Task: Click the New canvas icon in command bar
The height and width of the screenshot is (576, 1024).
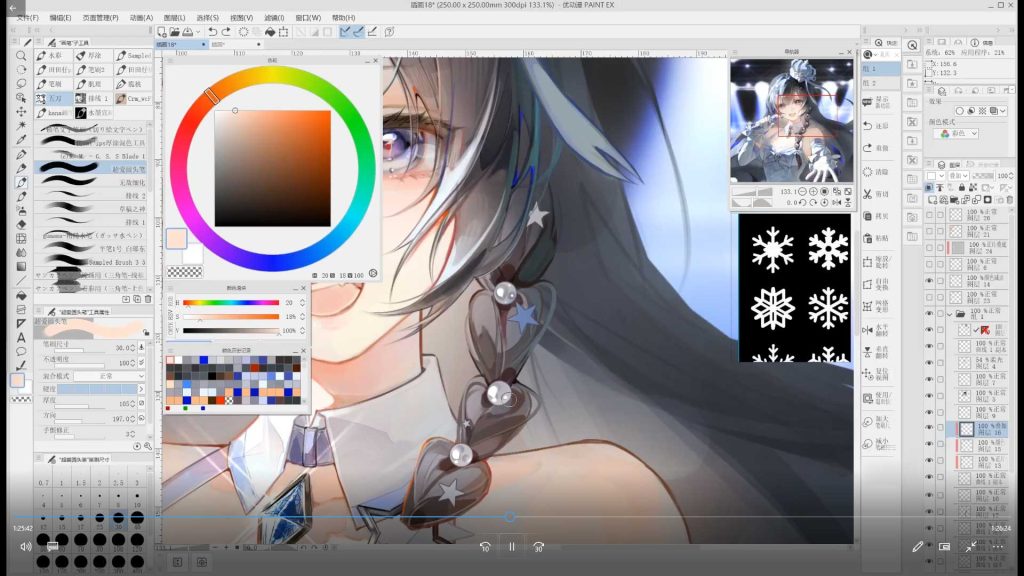Action: (x=161, y=32)
